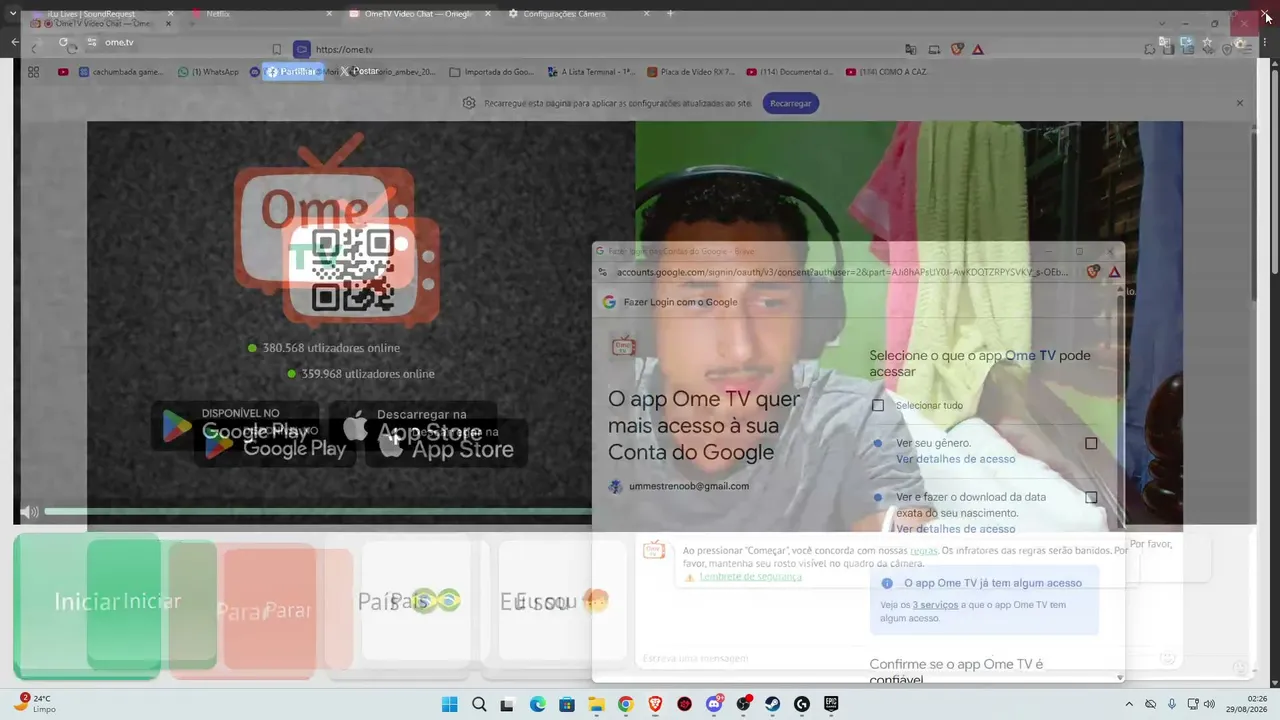Click the camera site-permission icon beside https://ome.tv
Screen dimensions: 1280x720
301,49
